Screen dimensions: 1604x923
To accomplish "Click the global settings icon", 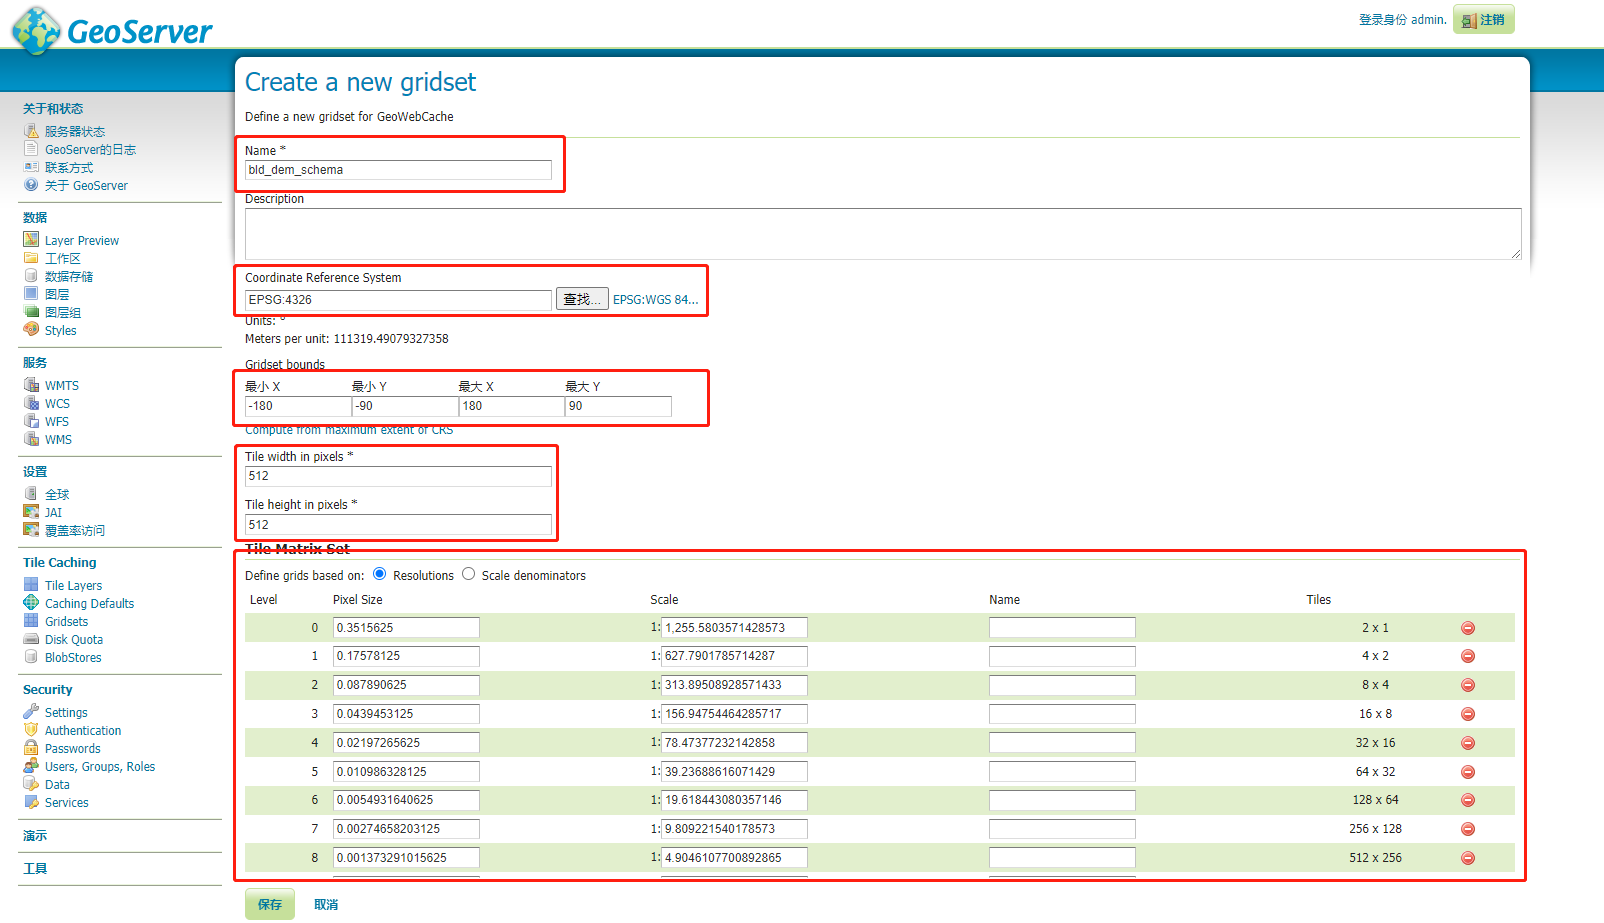I will (x=31, y=494).
